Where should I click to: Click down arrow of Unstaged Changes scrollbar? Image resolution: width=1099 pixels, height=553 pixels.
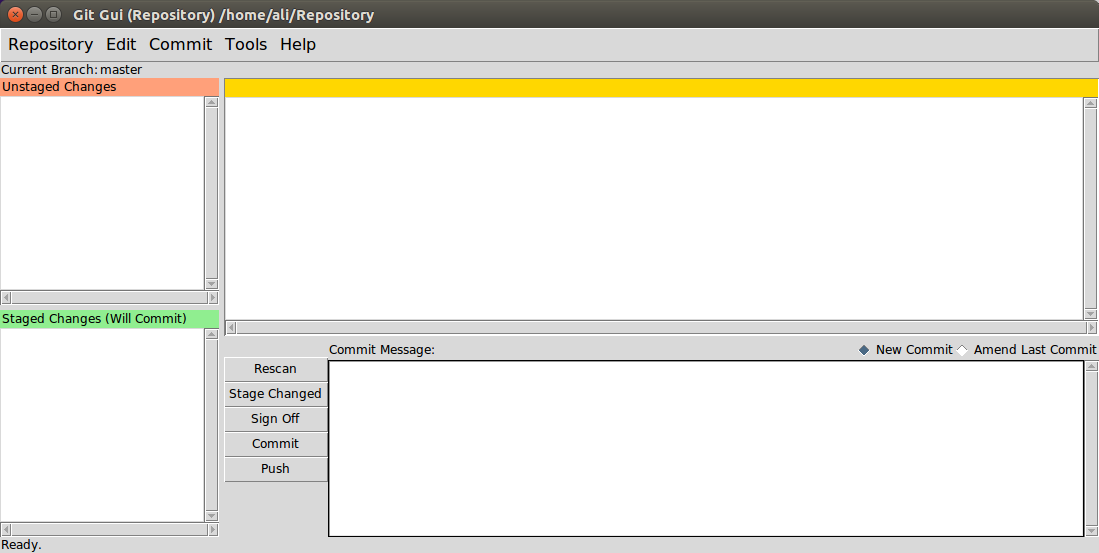click(x=212, y=284)
